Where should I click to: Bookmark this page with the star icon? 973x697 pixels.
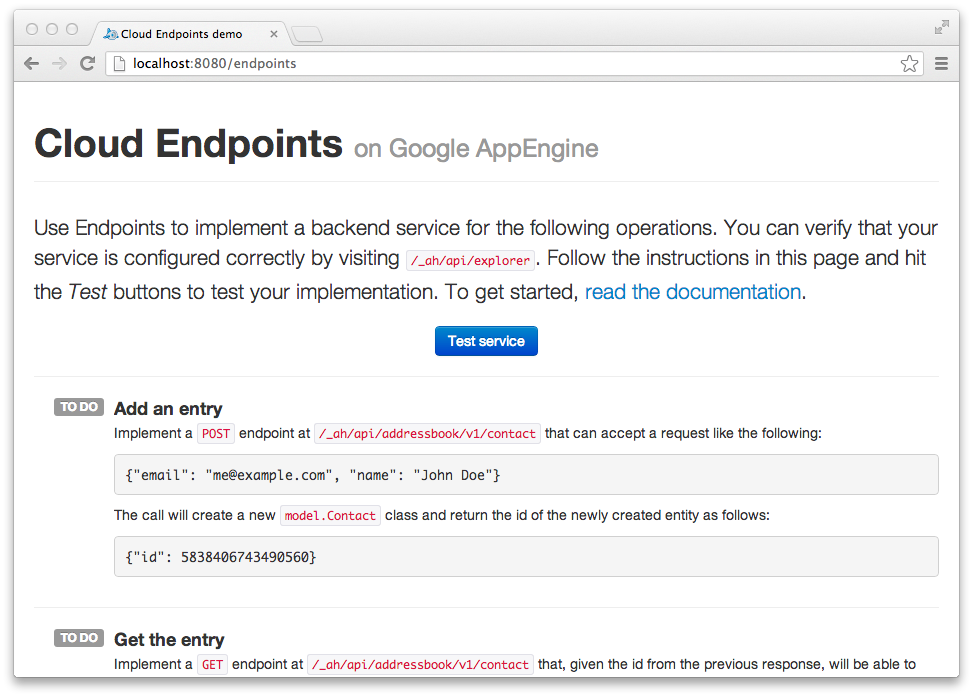coord(909,63)
